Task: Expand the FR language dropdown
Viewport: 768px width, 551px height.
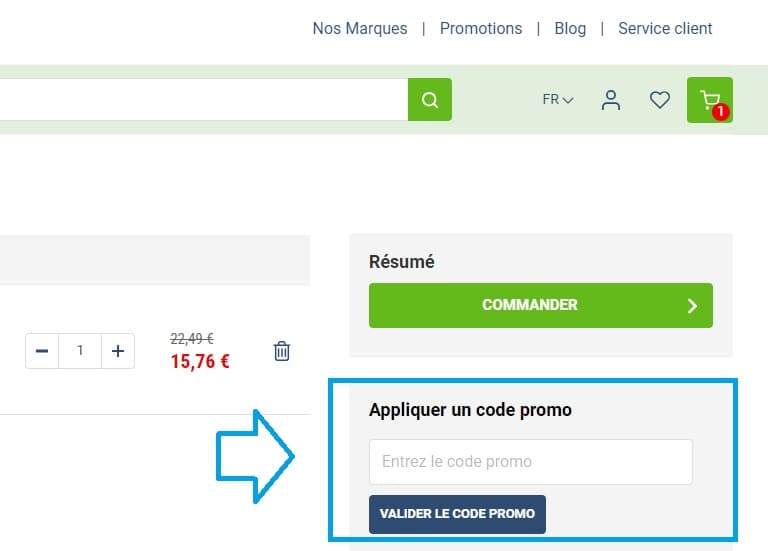Action: tap(558, 100)
